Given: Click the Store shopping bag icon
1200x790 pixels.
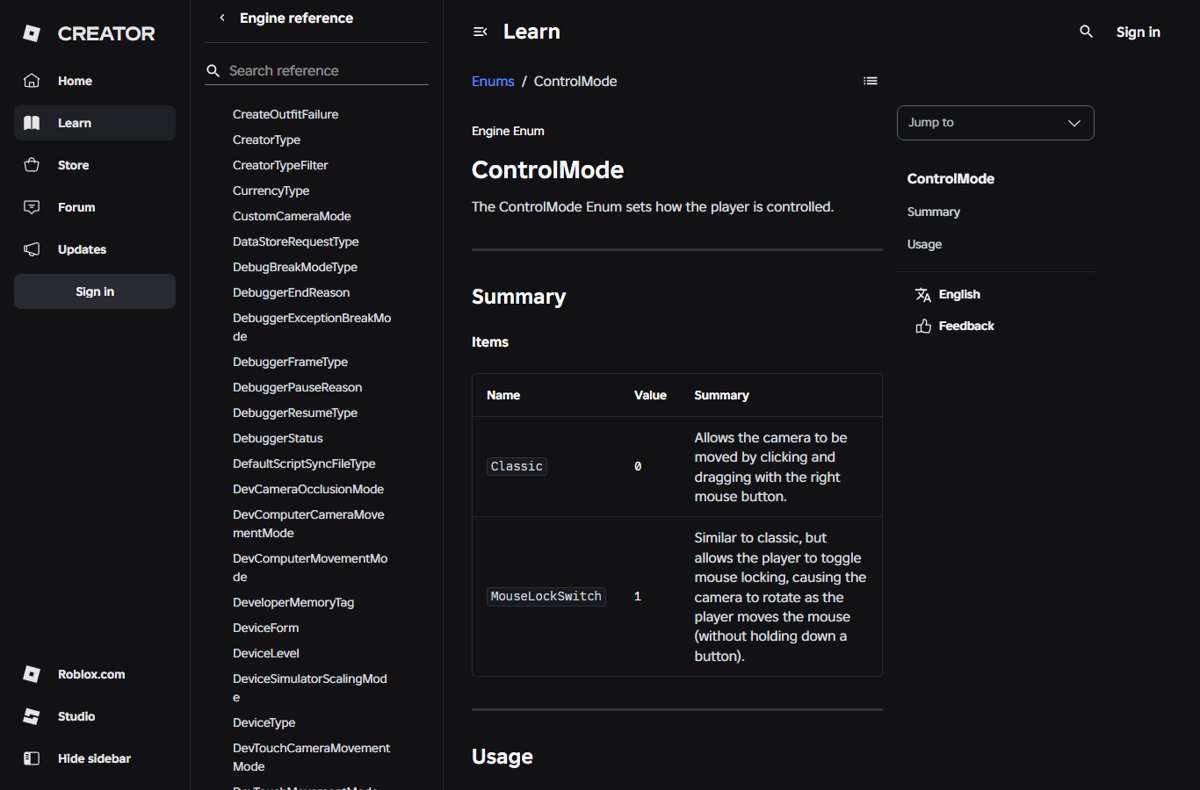Looking at the screenshot, I should coord(32,165).
